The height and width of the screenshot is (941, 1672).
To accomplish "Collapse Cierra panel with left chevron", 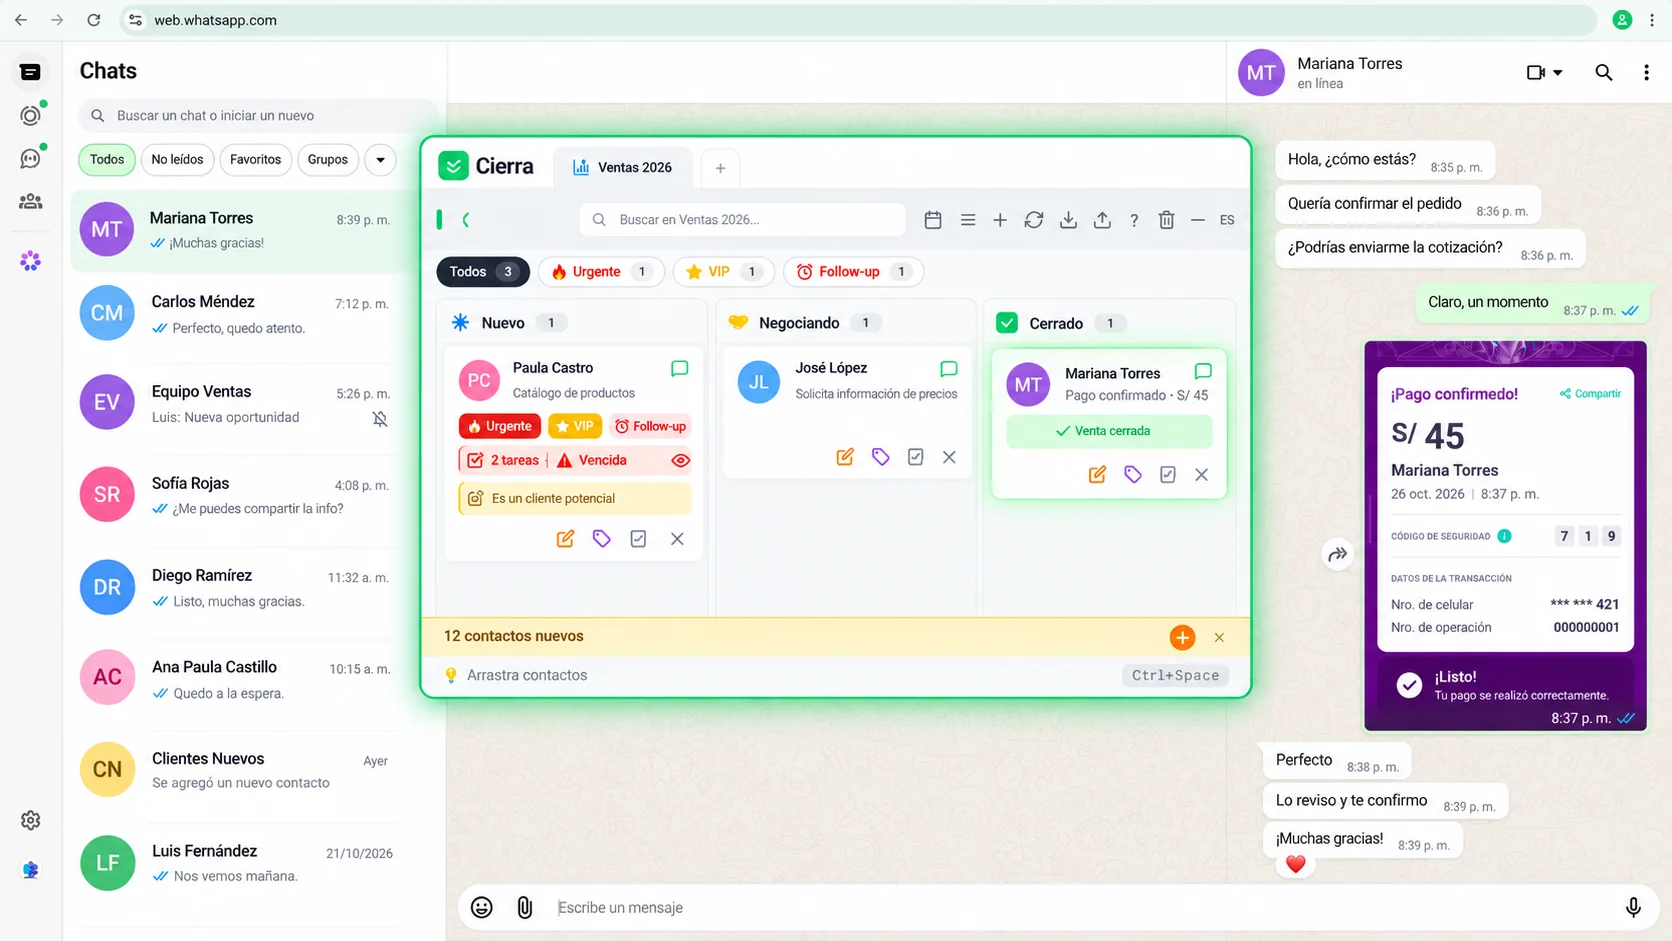I will (466, 220).
